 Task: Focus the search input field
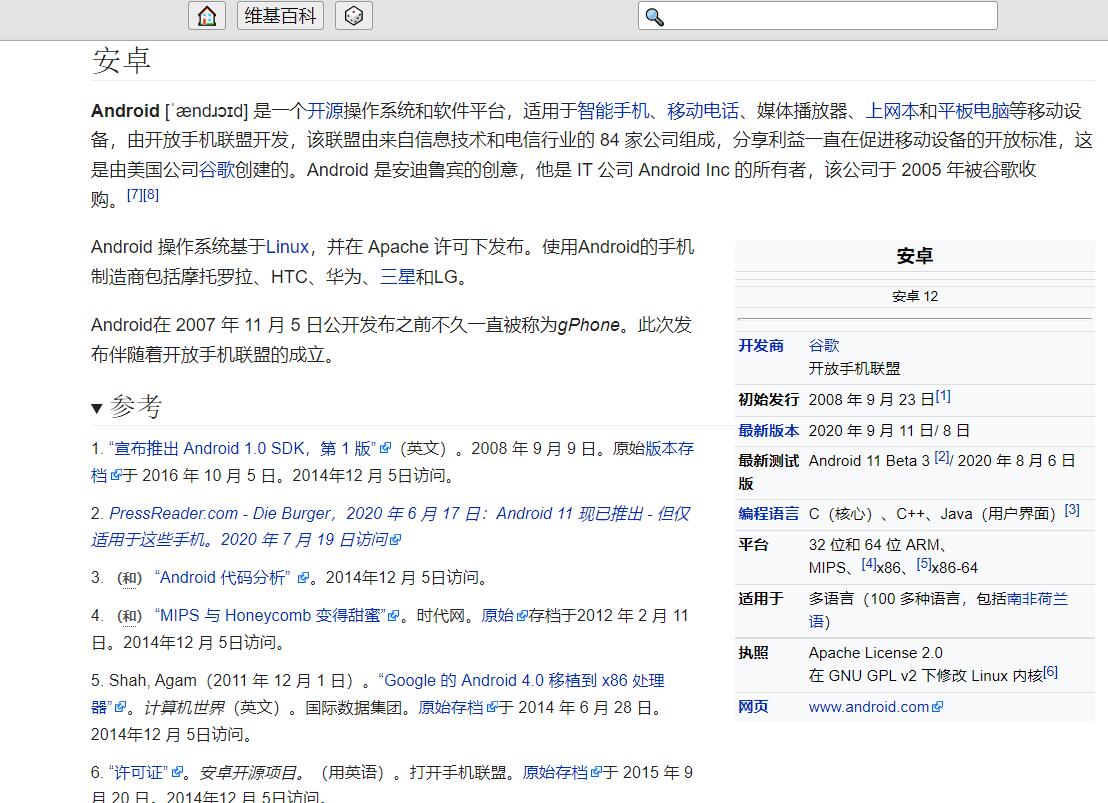(x=818, y=16)
